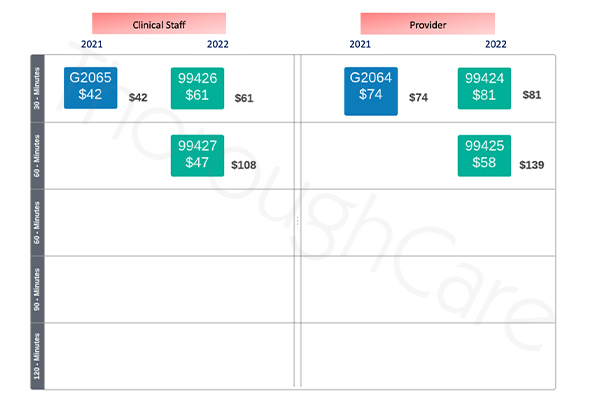Click the 2022 label under Provider
600x400 pixels.
pos(496,44)
